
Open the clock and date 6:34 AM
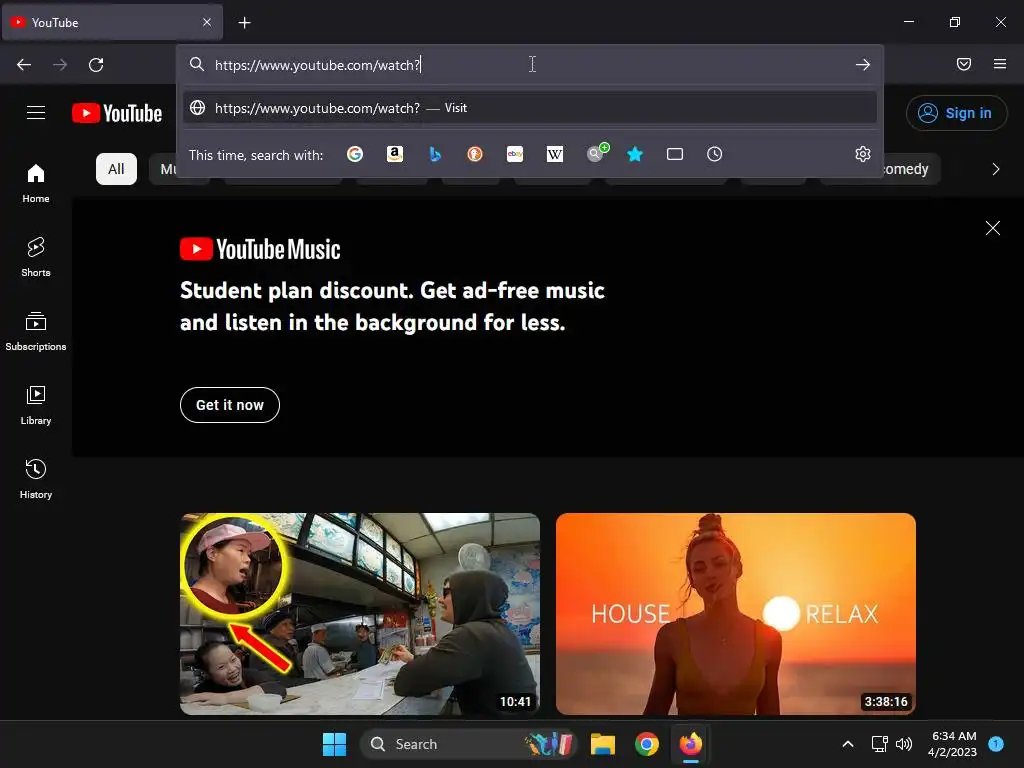(952, 744)
